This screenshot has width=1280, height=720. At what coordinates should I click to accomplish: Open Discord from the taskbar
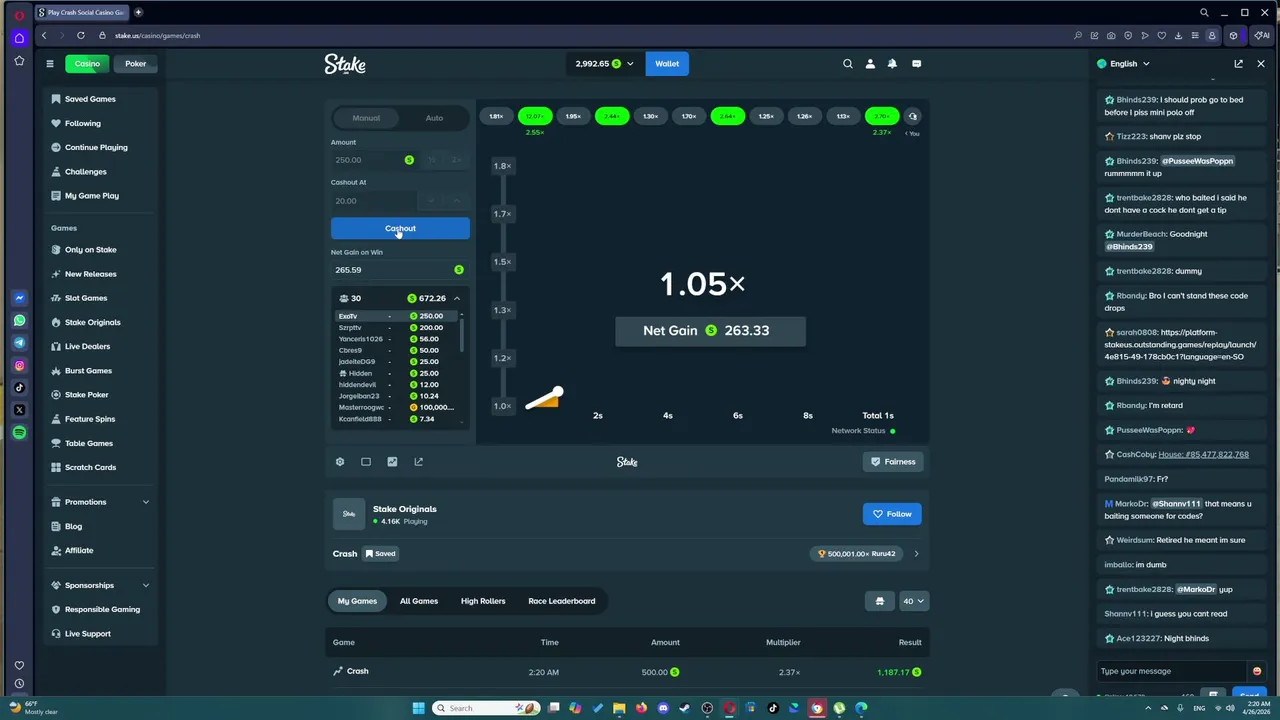click(663, 708)
